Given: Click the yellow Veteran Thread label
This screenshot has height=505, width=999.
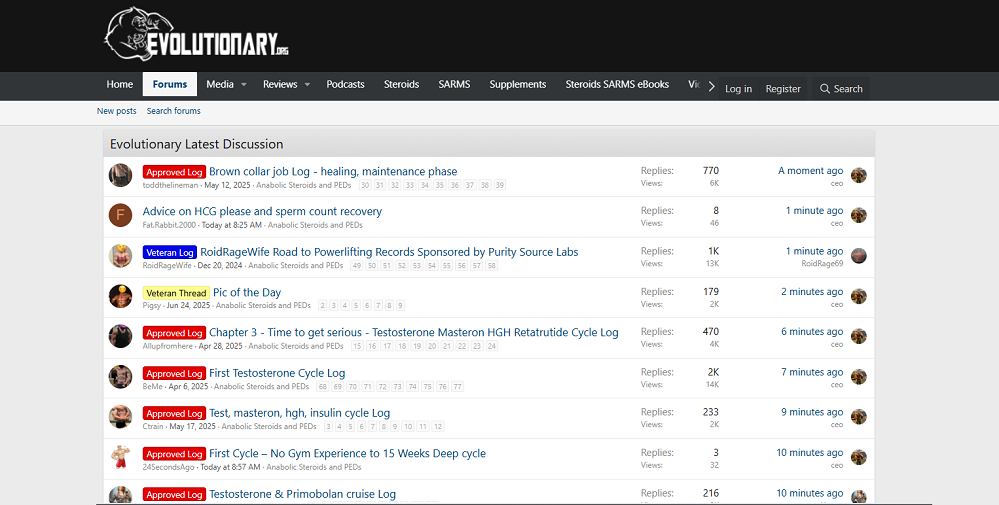Looking at the screenshot, I should 176,293.
